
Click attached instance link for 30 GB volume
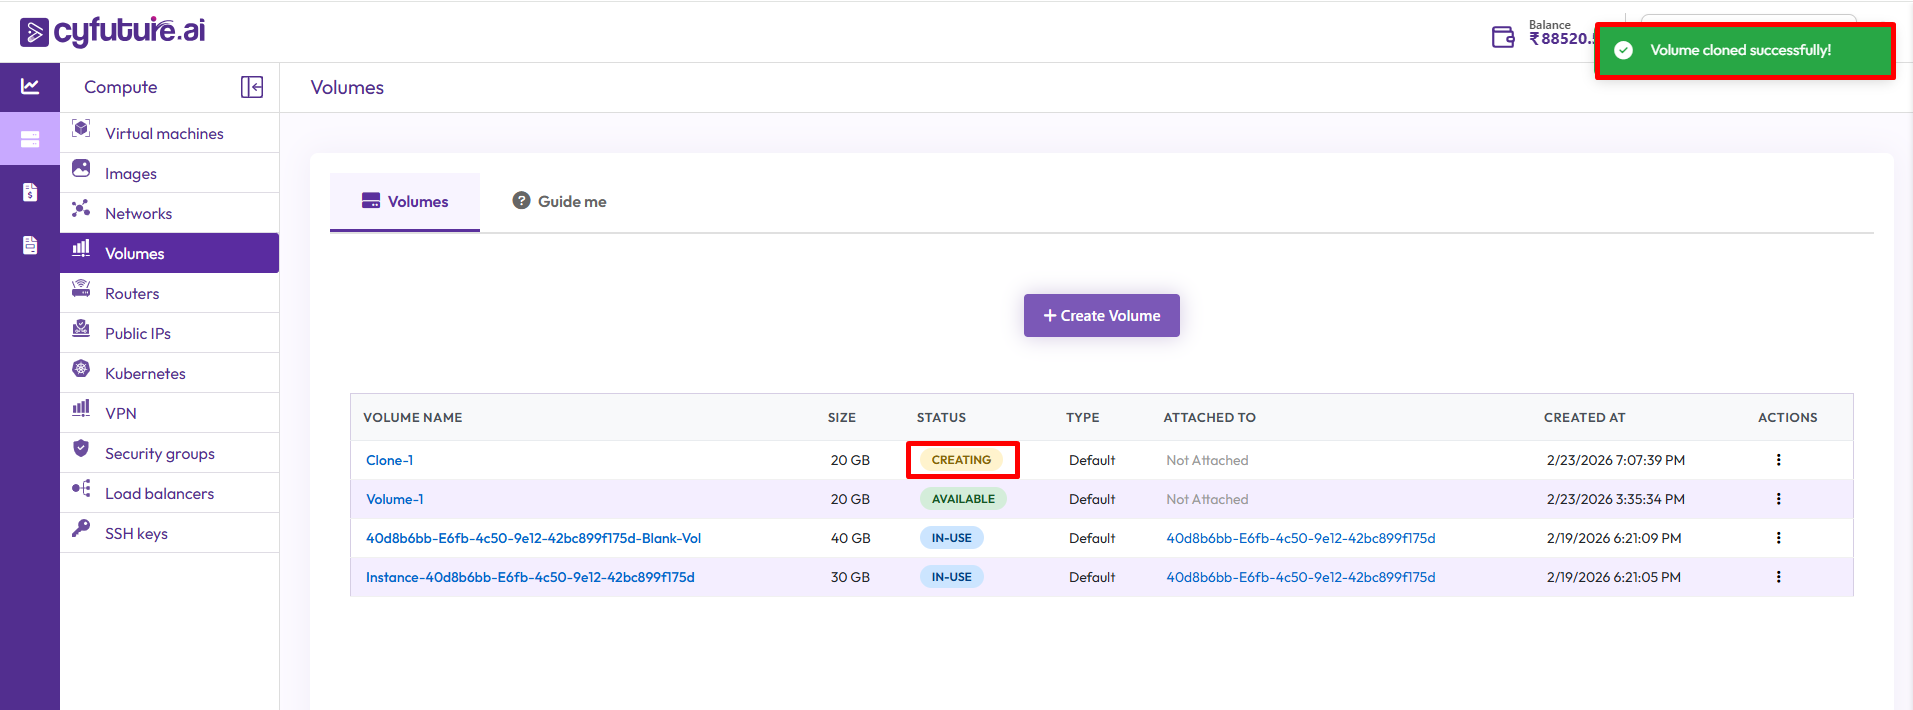coord(1300,577)
